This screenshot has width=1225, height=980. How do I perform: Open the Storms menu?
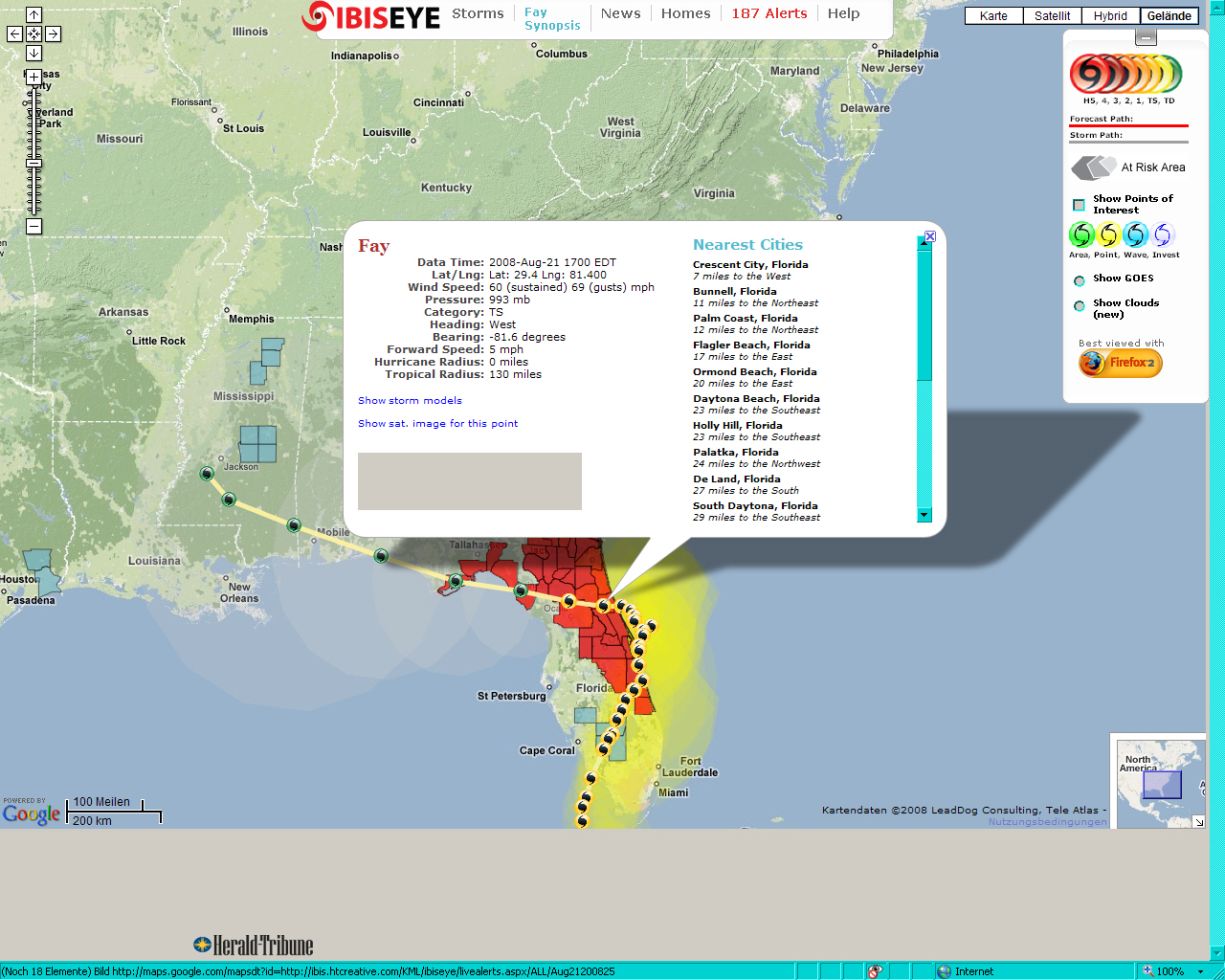click(x=478, y=14)
